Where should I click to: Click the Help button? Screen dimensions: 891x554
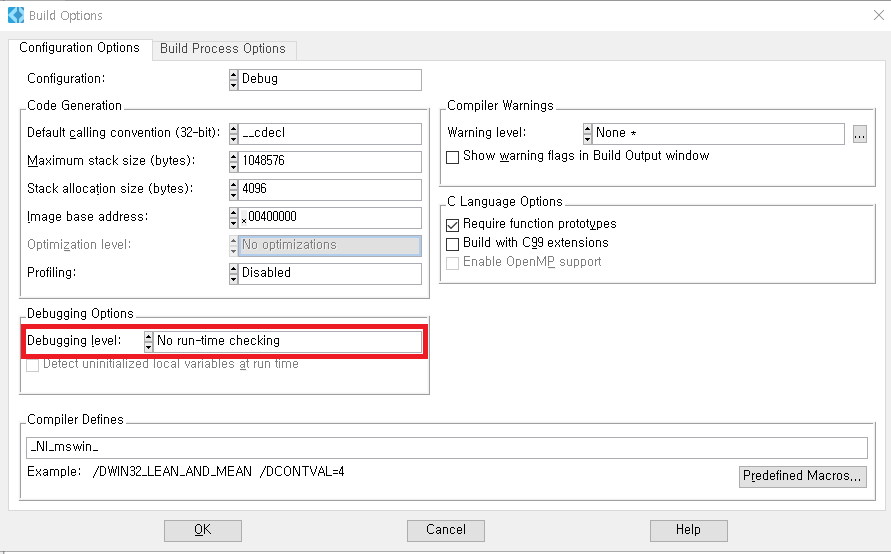[688, 530]
